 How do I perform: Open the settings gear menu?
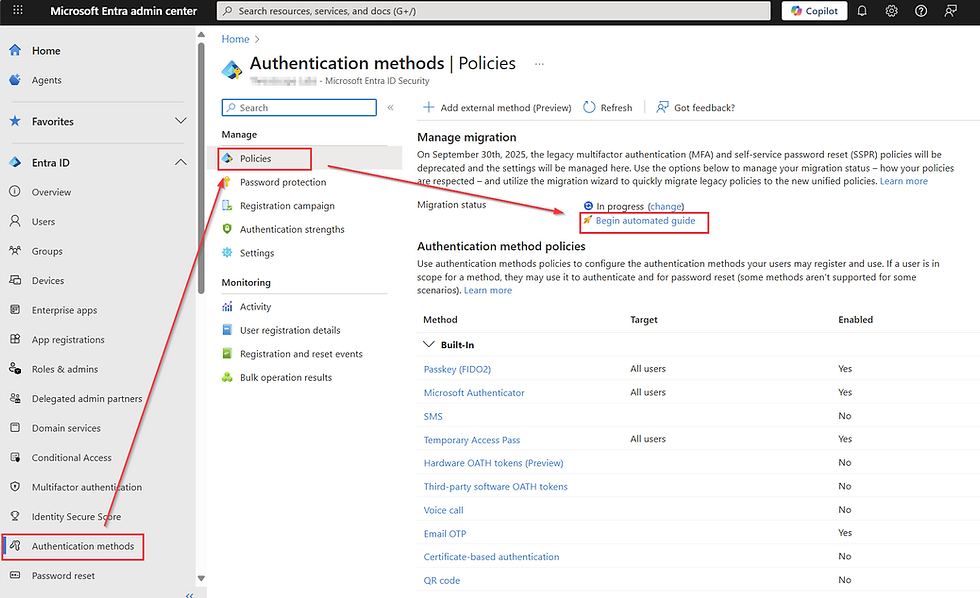coord(891,10)
